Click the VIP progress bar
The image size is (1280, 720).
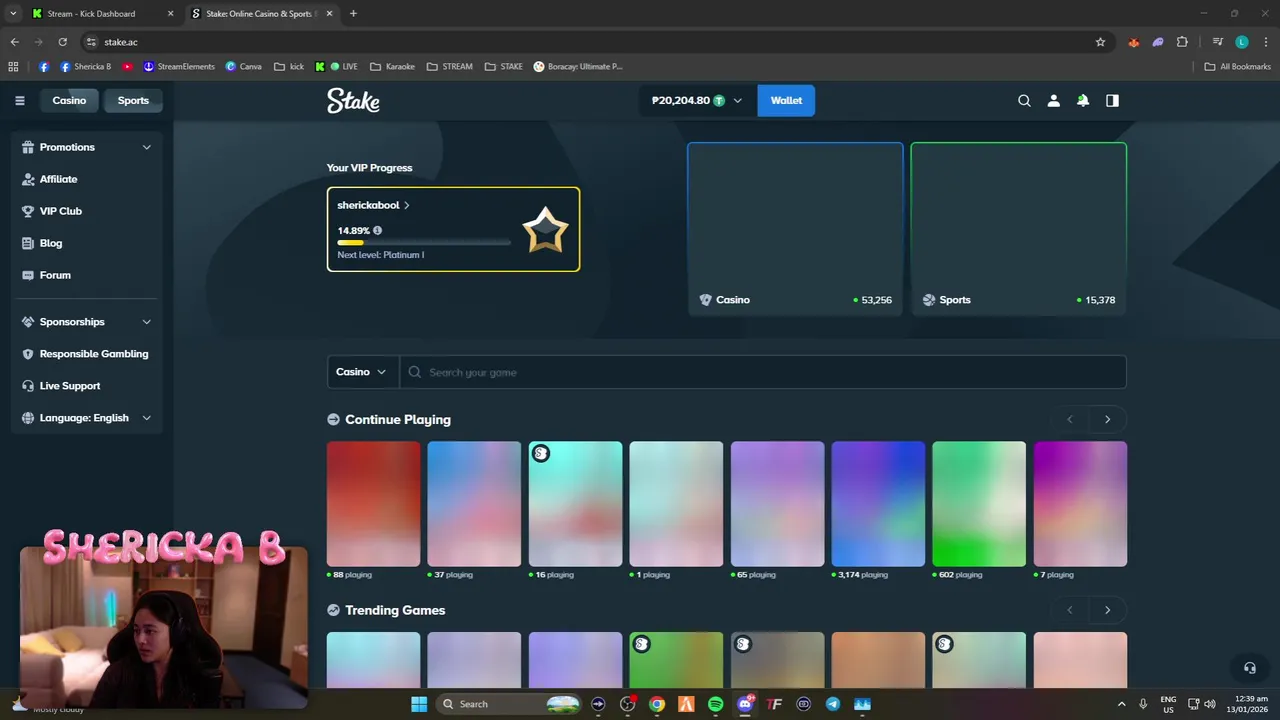[424, 242]
